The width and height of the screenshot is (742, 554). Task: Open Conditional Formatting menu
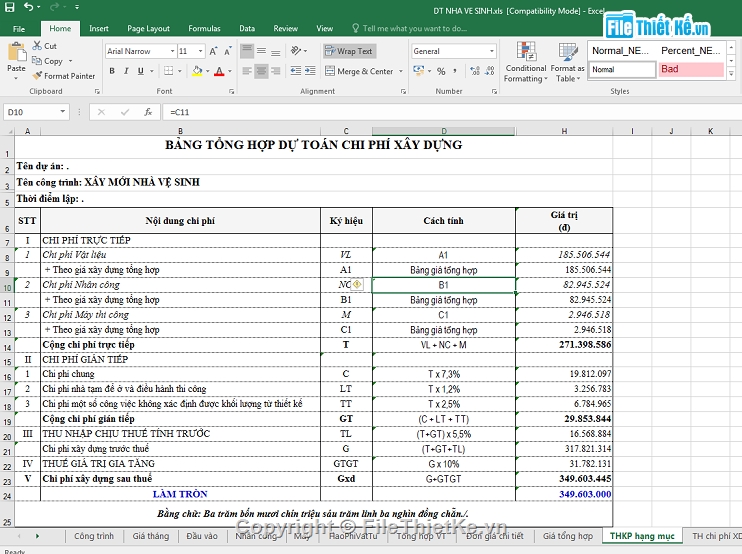525,62
